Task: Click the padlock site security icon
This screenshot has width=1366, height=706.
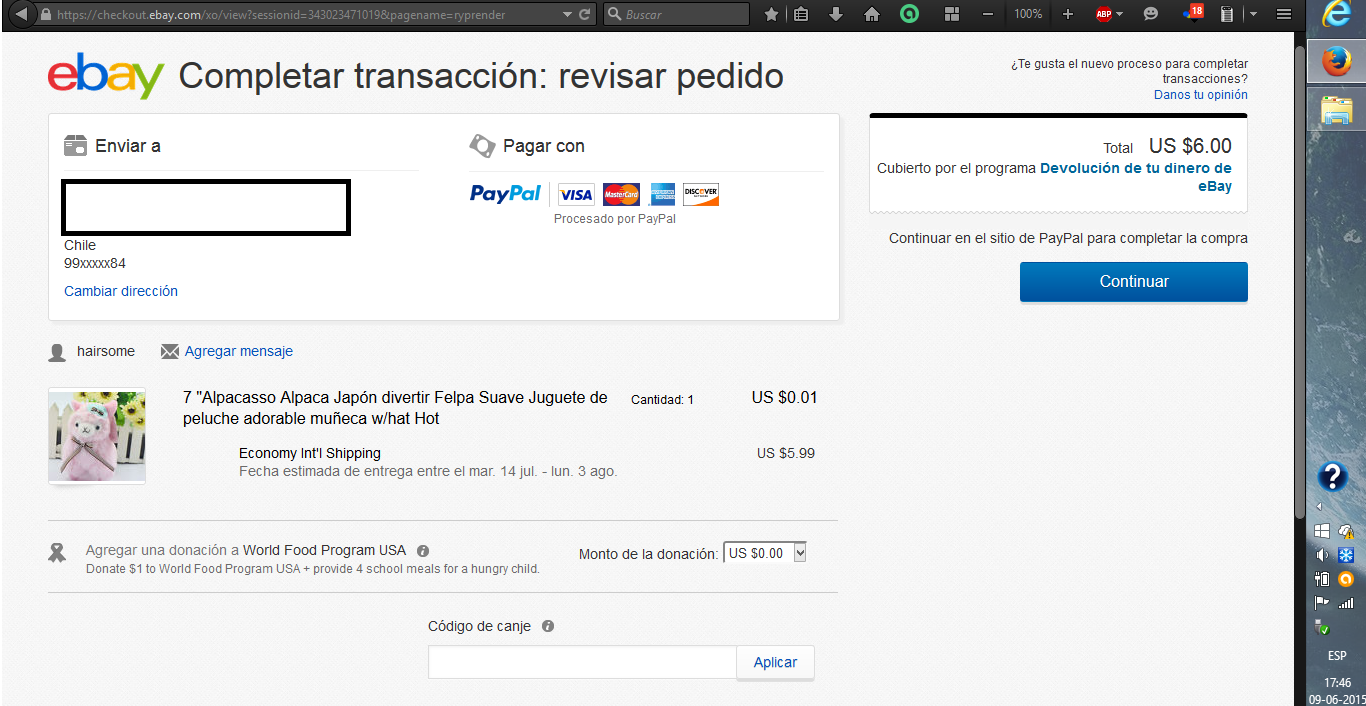Action: (46, 15)
